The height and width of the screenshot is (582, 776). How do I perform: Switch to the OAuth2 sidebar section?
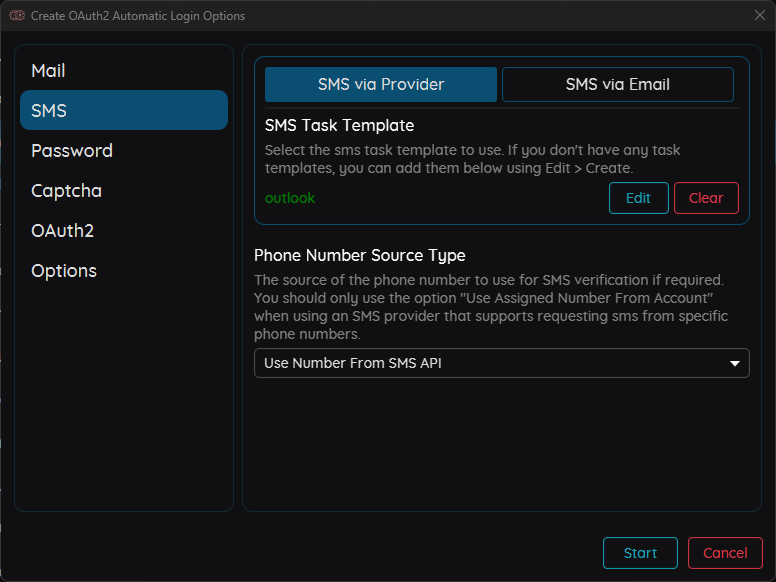coord(62,231)
